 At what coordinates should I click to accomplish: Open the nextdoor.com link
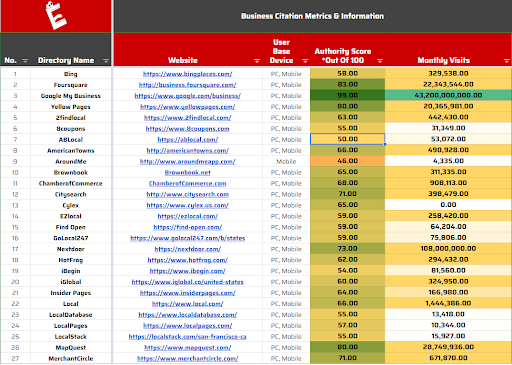pyautogui.click(x=188, y=249)
